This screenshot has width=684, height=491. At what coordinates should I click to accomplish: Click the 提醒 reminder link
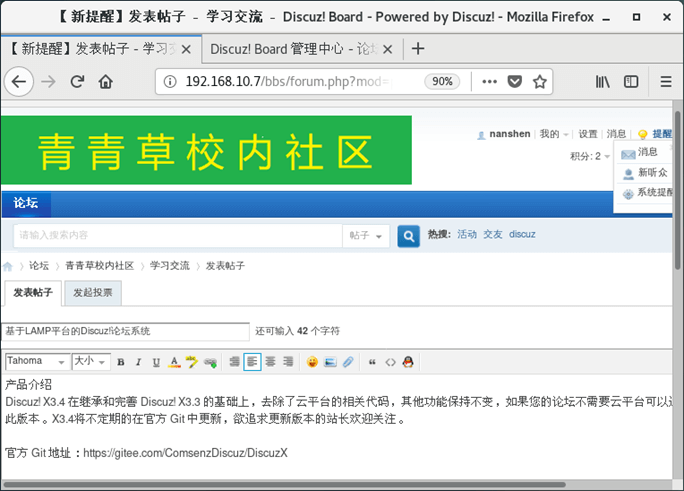coord(661,134)
